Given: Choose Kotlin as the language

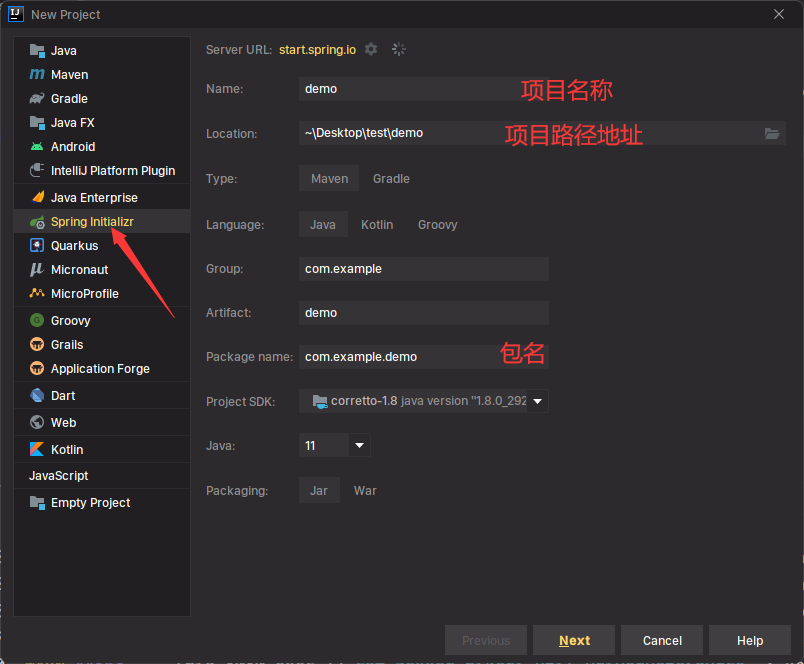Looking at the screenshot, I should pos(377,225).
